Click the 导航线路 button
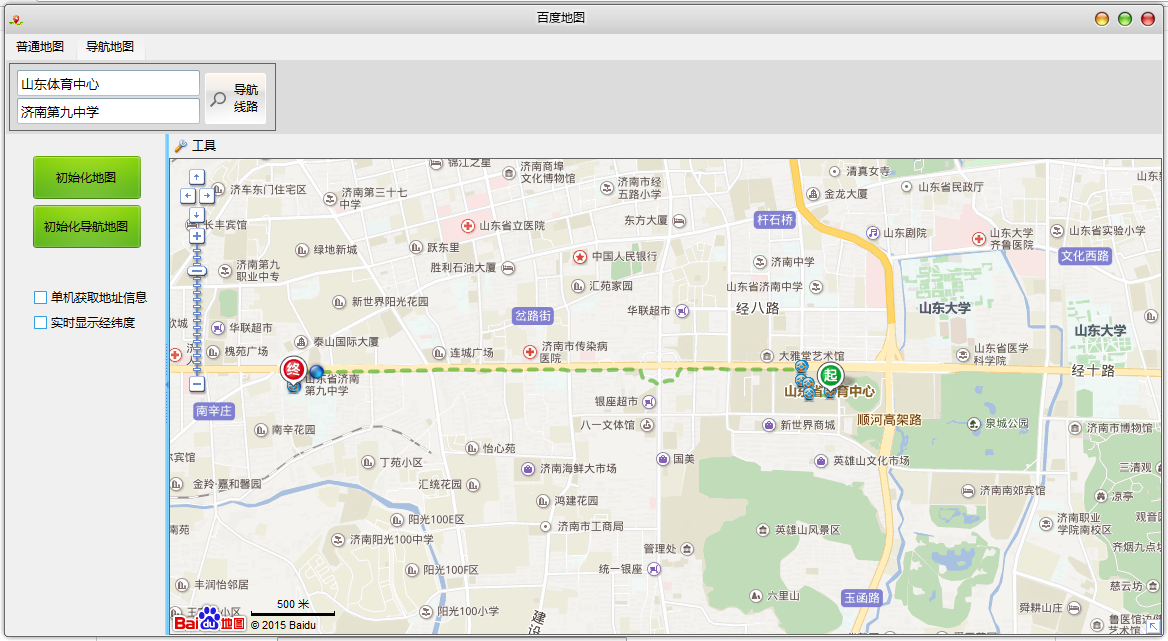 [235, 98]
